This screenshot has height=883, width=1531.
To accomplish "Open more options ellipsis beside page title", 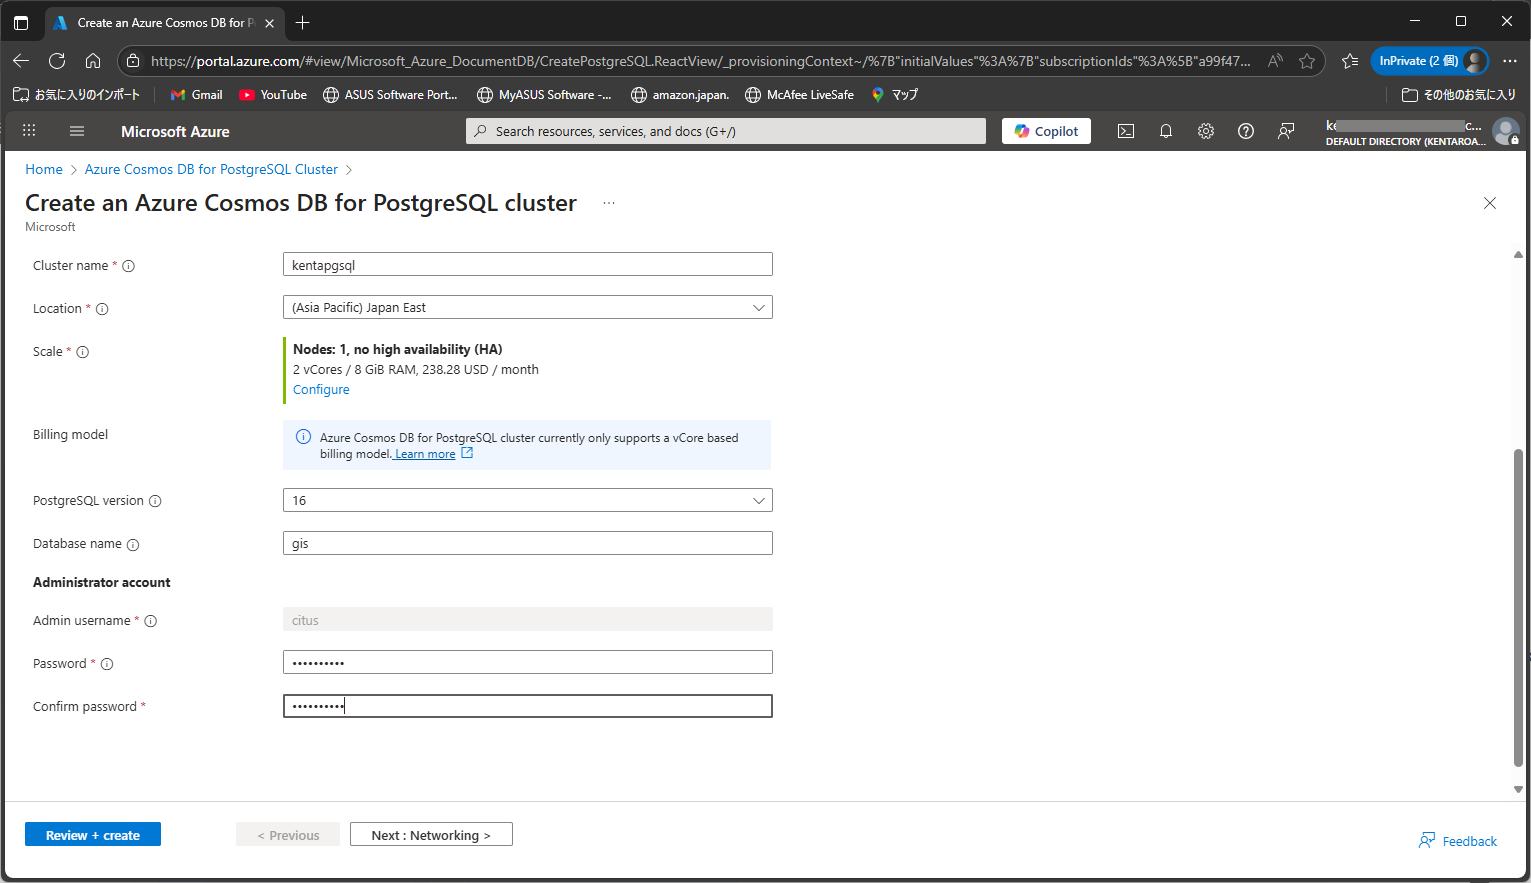I will pyautogui.click(x=609, y=203).
